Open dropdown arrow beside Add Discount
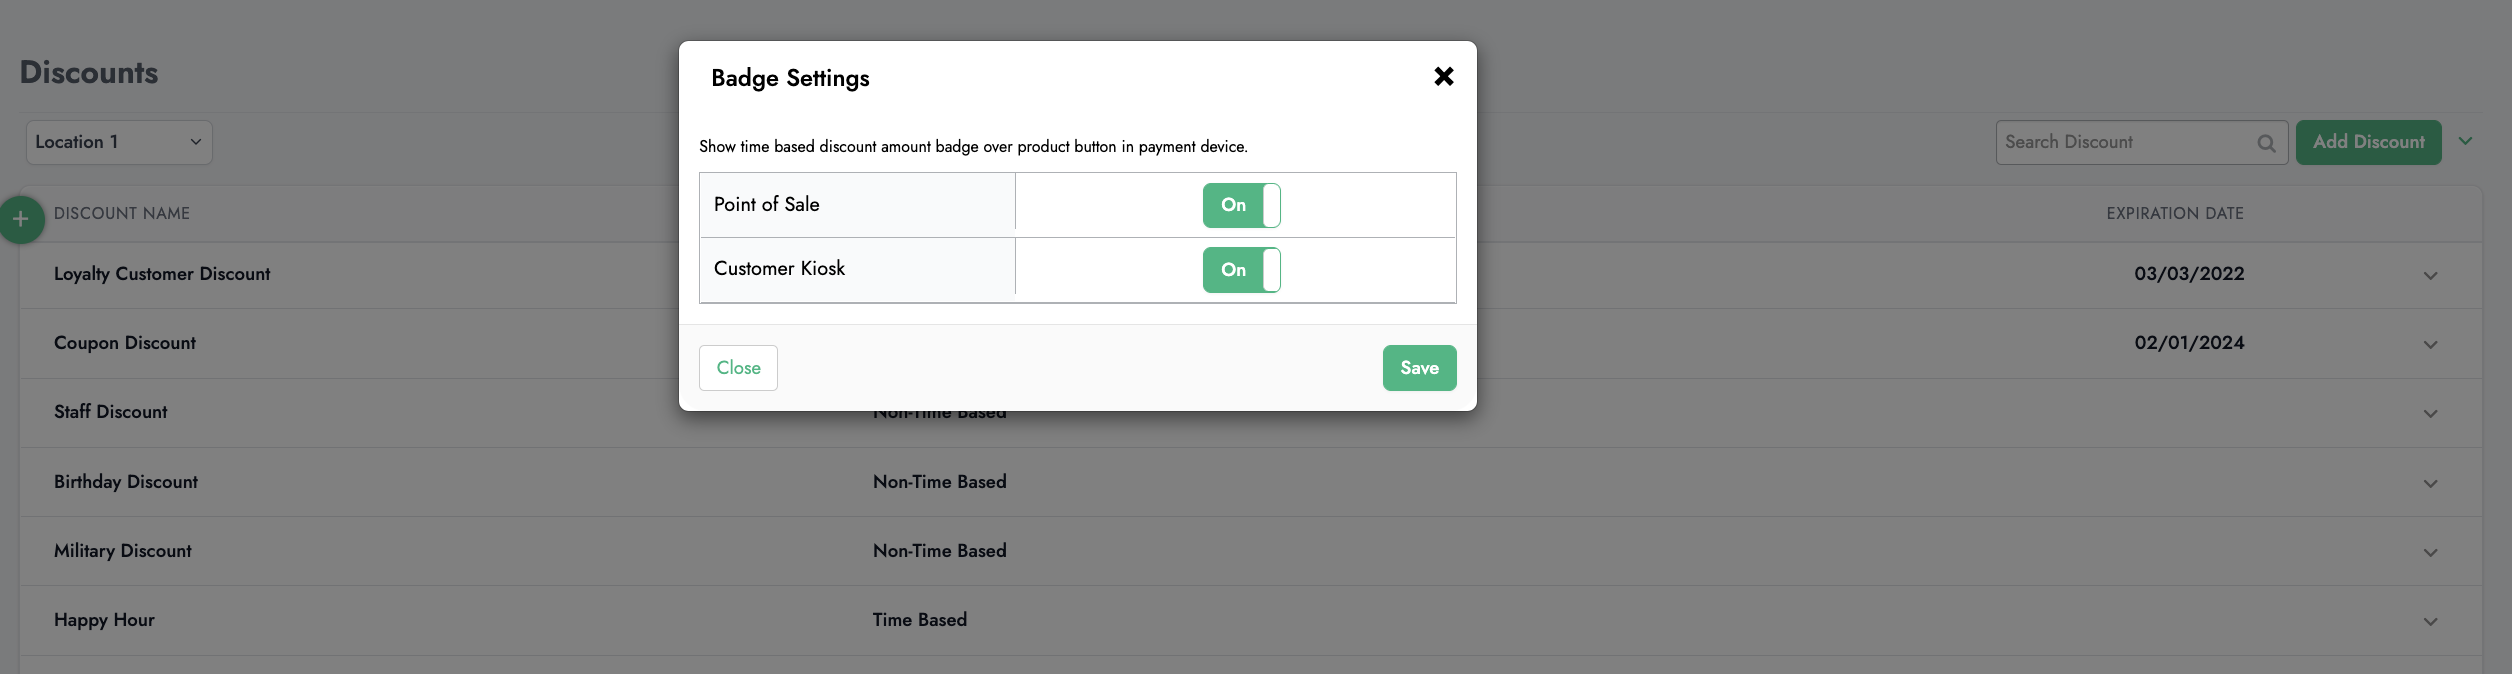Viewport: 2512px width, 674px height. (2465, 141)
